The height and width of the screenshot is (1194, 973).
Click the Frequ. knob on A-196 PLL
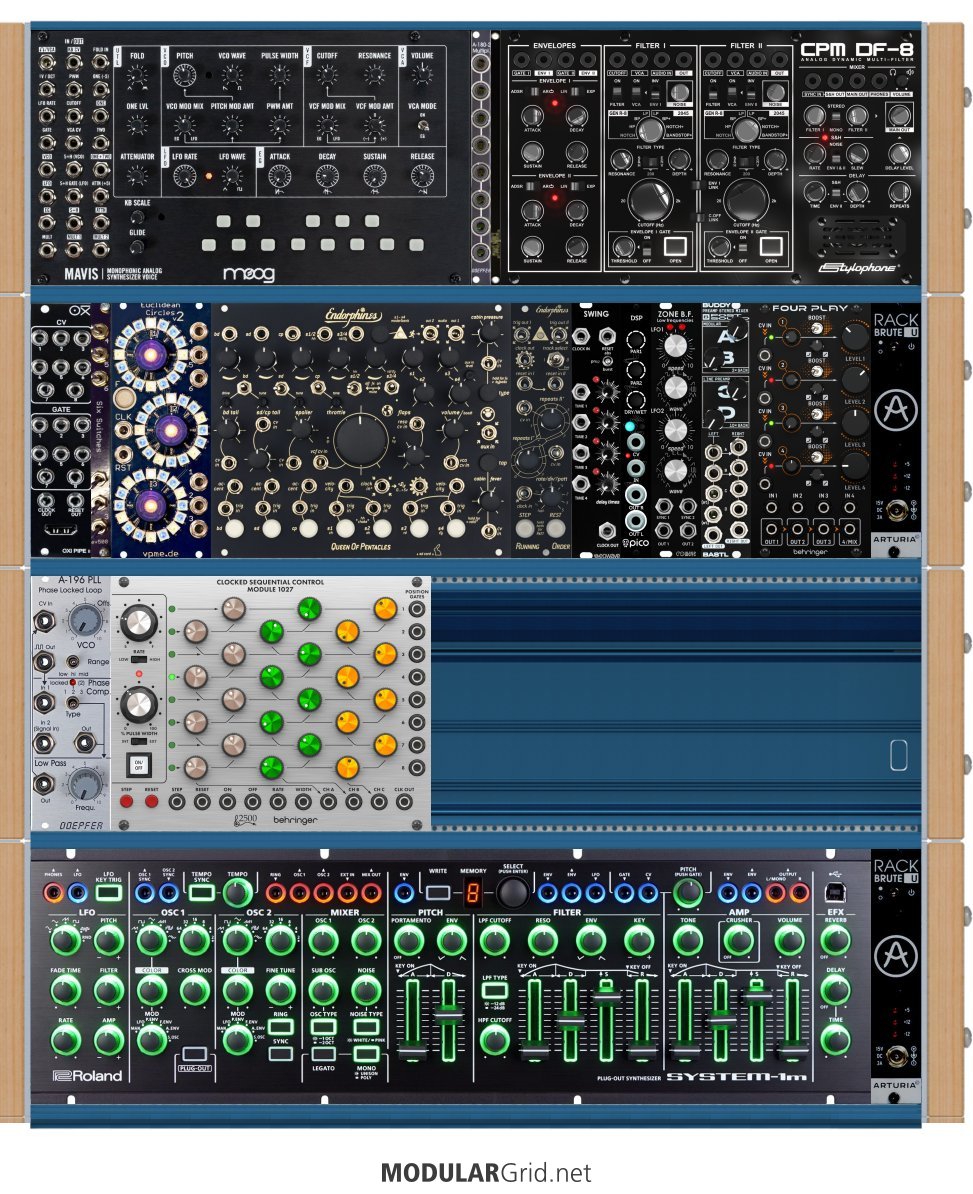pos(85,785)
